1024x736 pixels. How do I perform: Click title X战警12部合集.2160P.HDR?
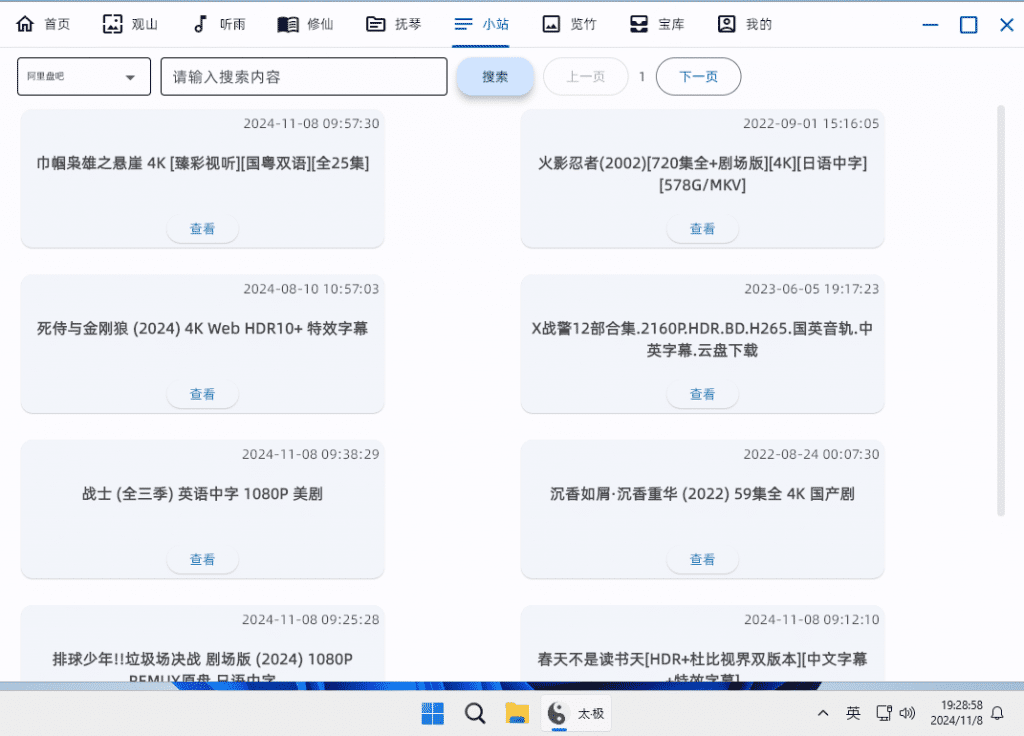703,339
